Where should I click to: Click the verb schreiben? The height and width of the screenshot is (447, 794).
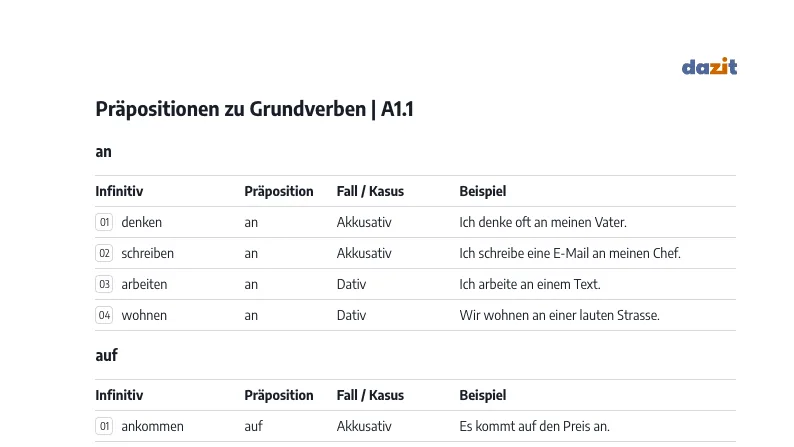point(147,253)
